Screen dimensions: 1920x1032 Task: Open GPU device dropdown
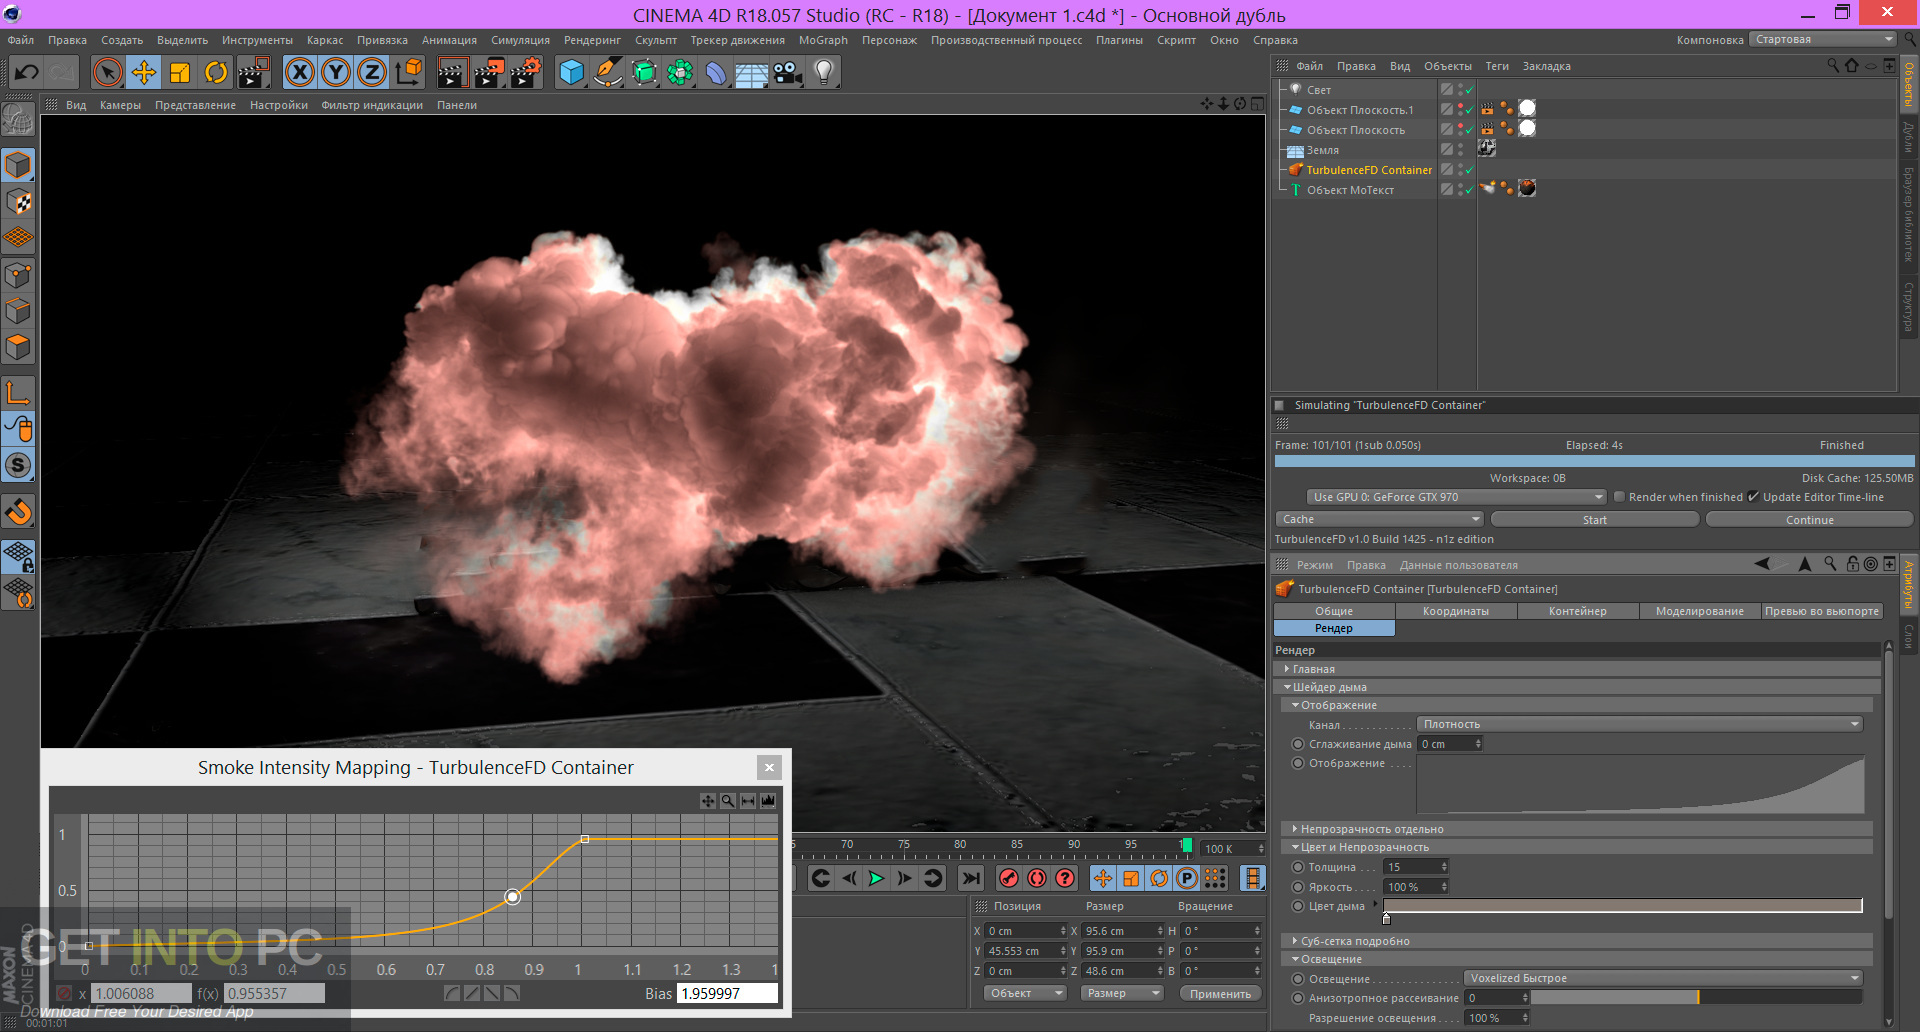coord(1456,497)
